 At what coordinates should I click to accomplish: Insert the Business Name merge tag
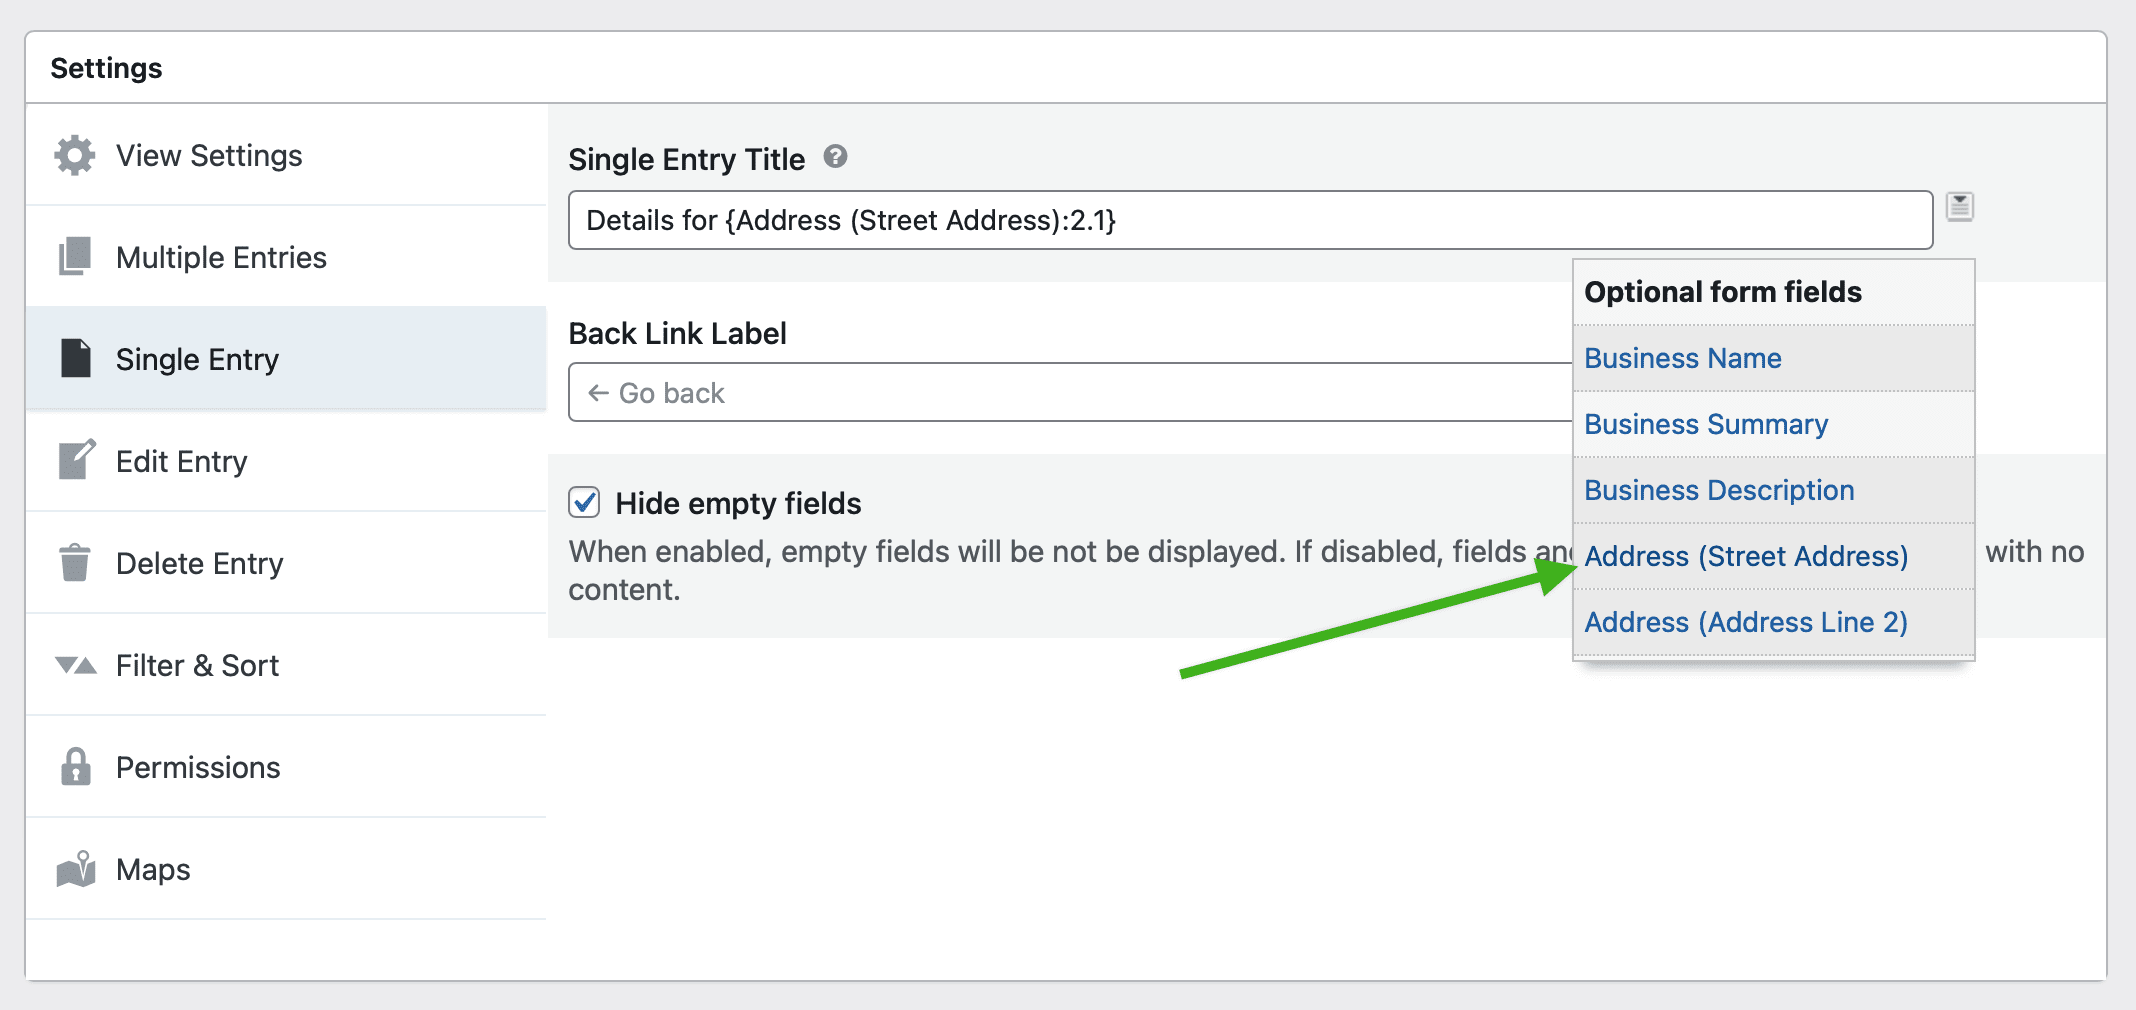click(1682, 358)
